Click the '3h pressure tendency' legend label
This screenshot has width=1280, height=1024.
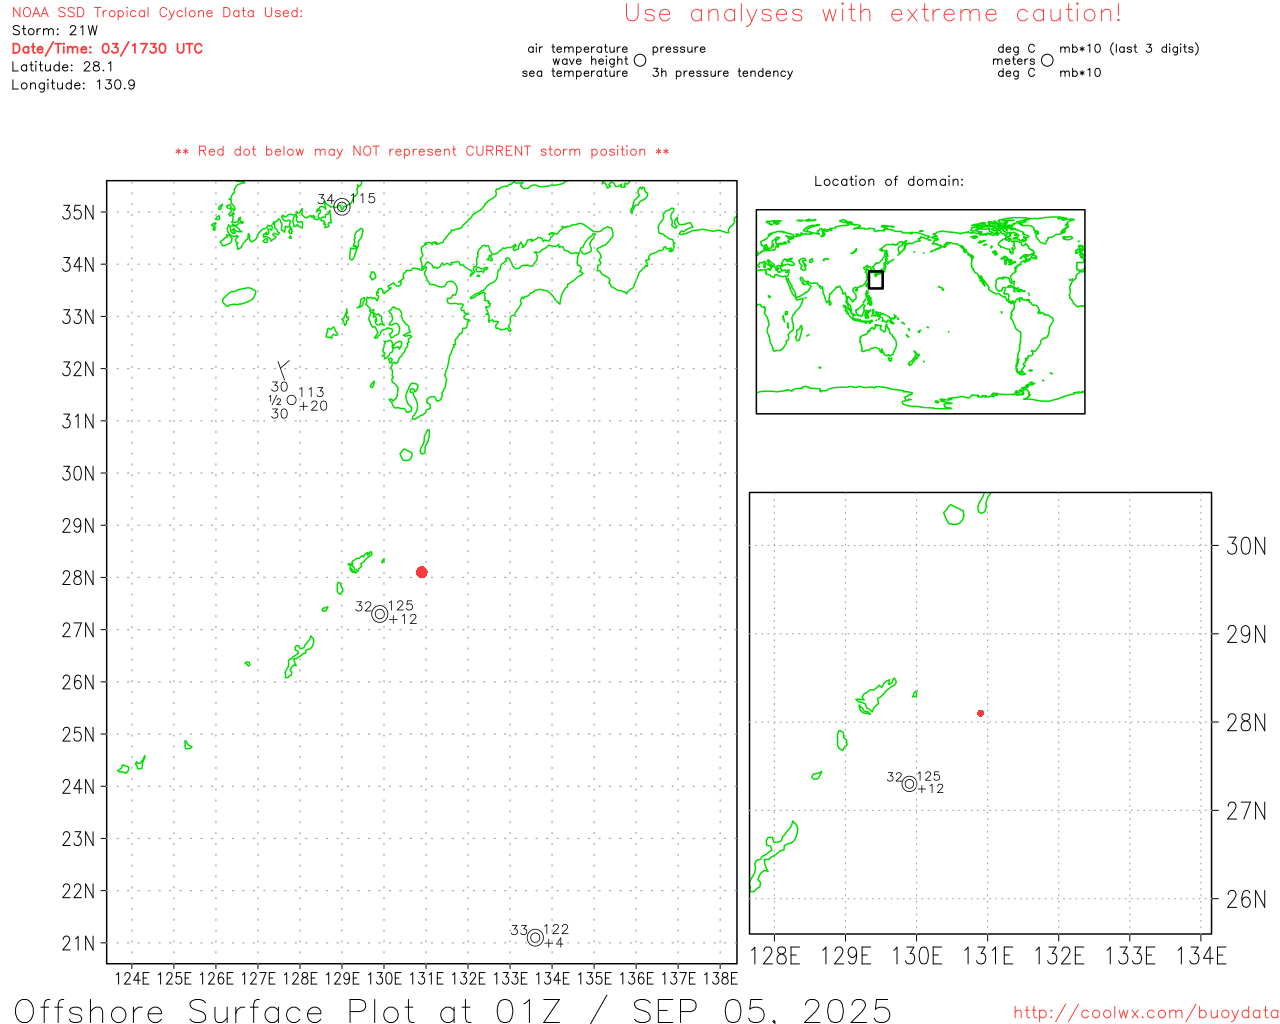[x=722, y=73]
